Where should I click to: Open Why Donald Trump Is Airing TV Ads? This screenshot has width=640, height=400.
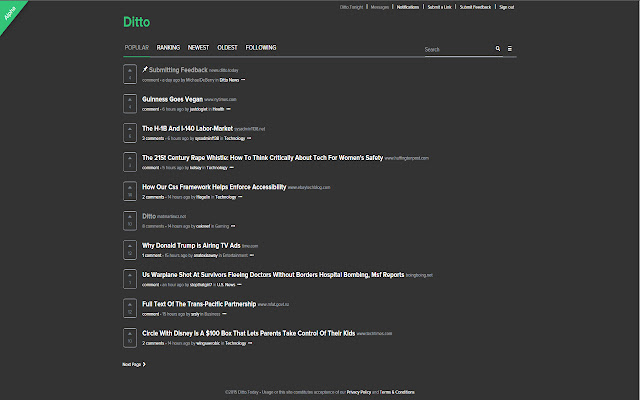coord(191,245)
